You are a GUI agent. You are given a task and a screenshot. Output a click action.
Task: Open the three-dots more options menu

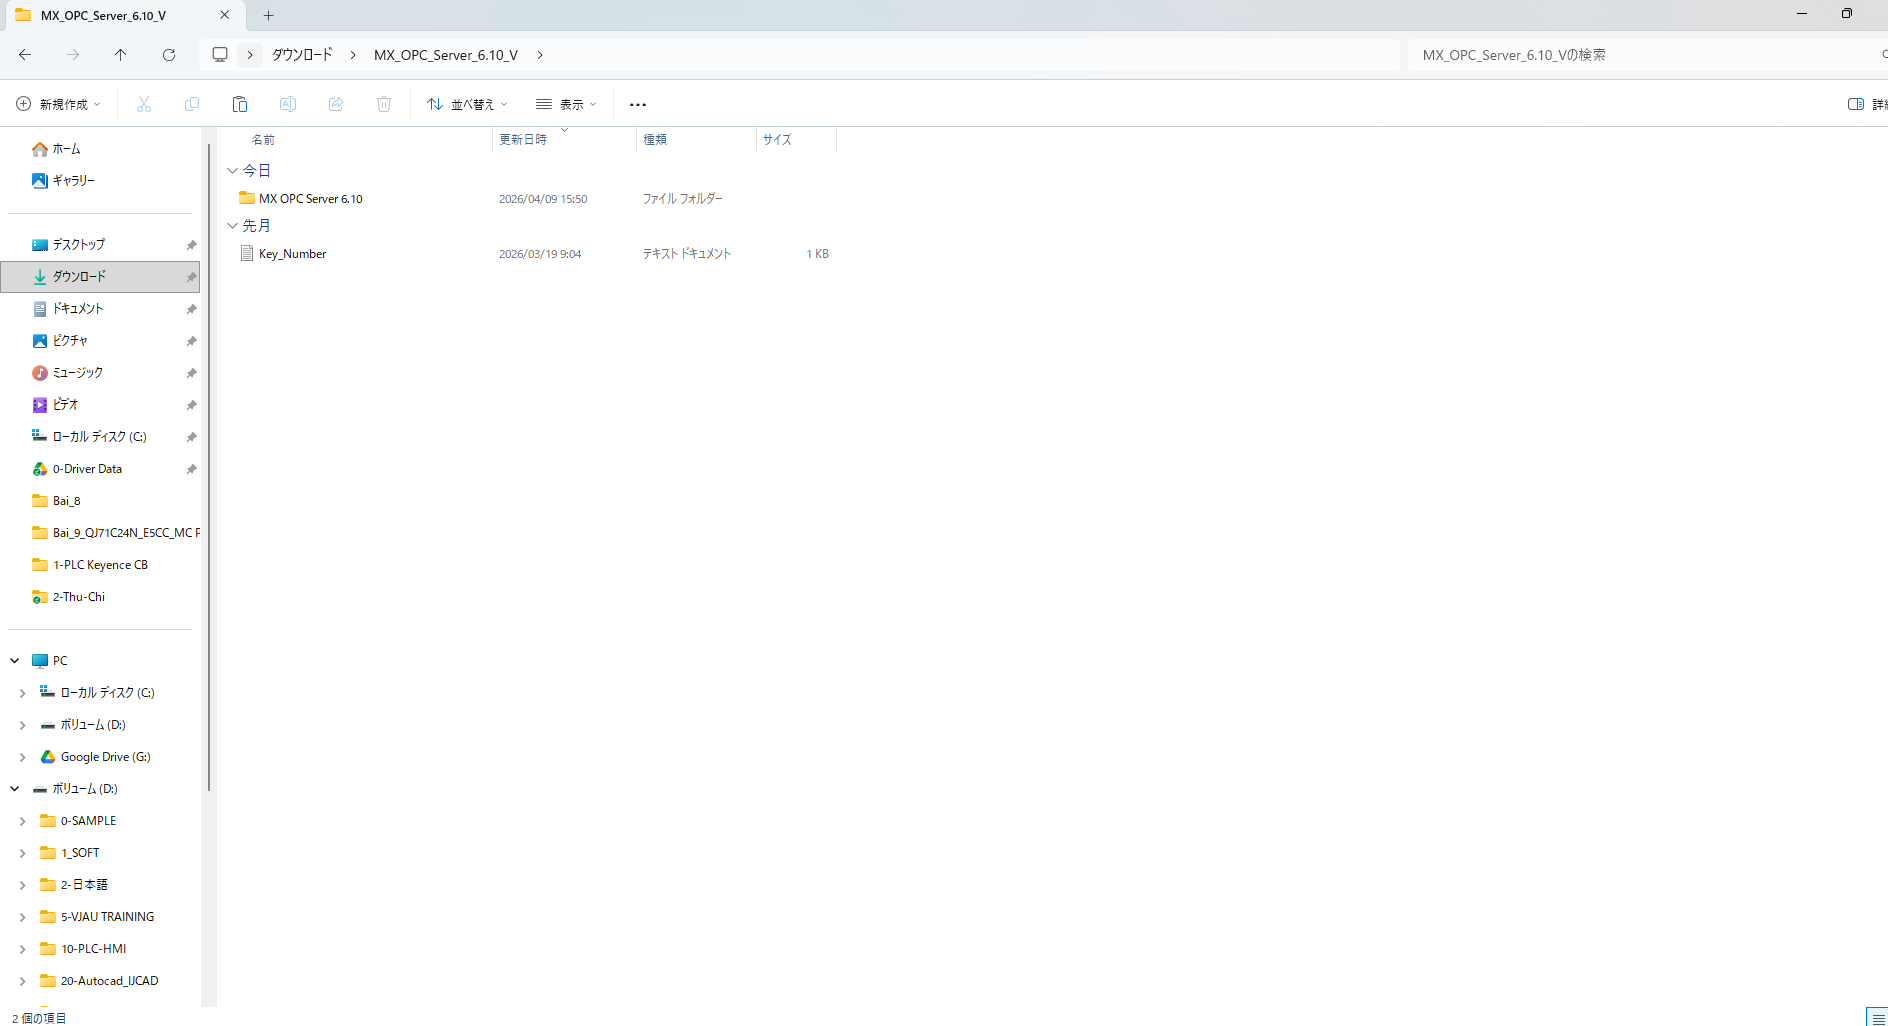pos(638,104)
